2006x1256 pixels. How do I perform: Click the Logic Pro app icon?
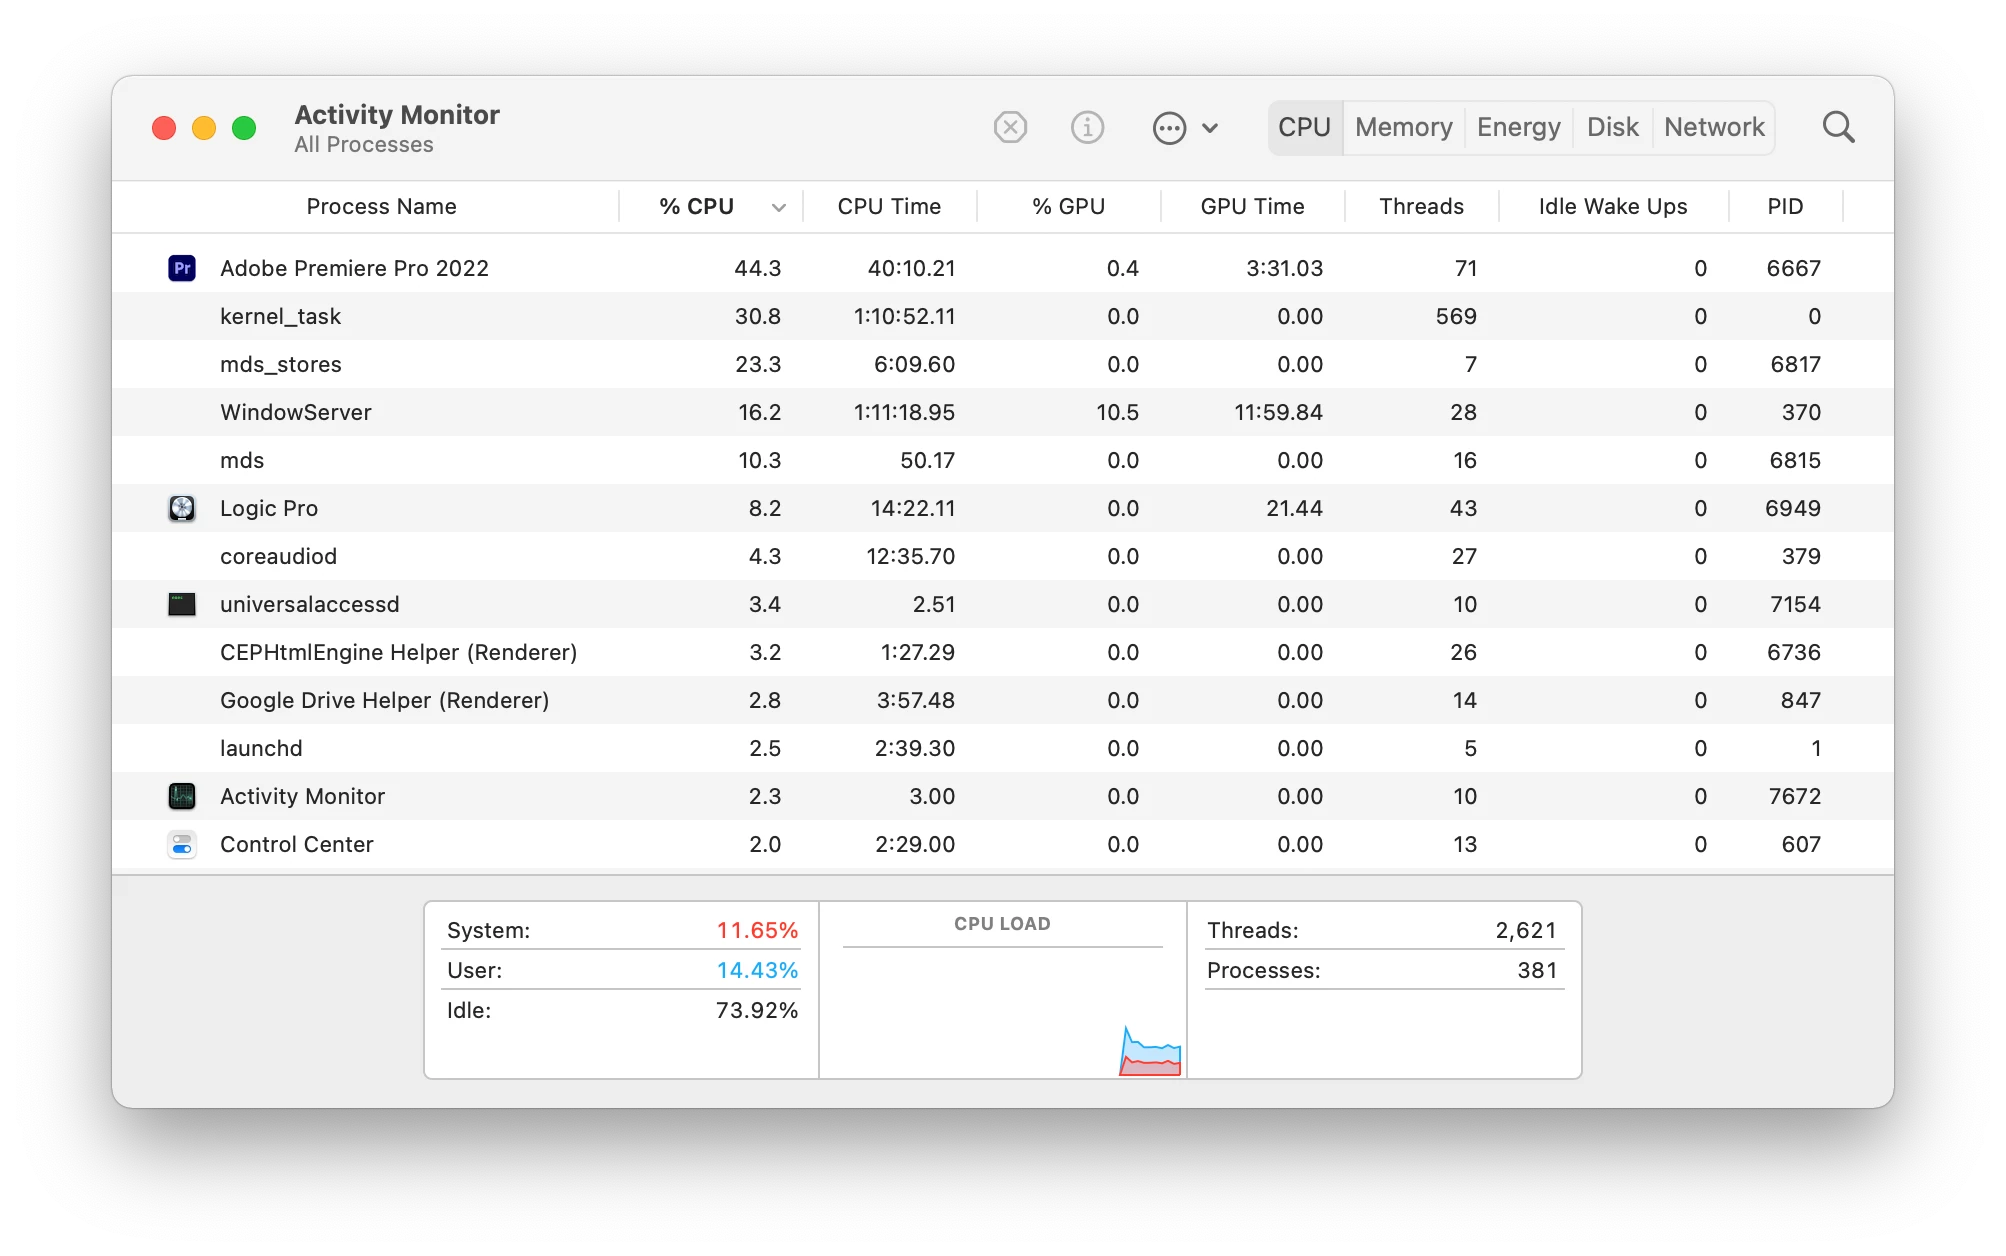[182, 508]
